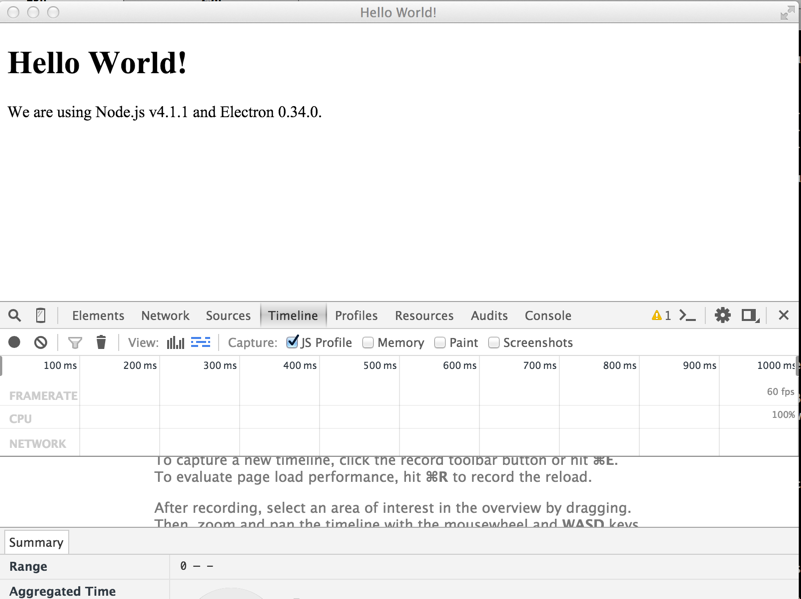Open the Network tab

(x=165, y=316)
